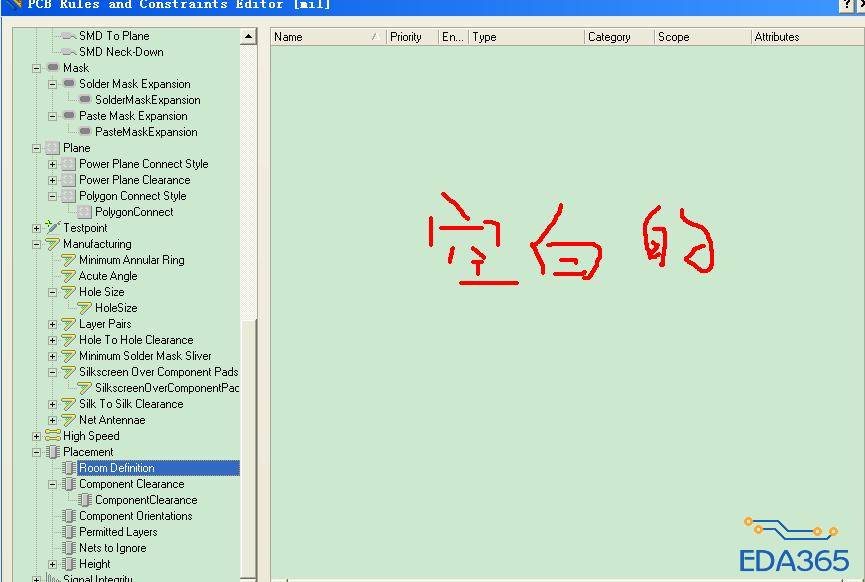865x582 pixels.
Task: Click the SMD To Plane rule icon
Action: 68,36
